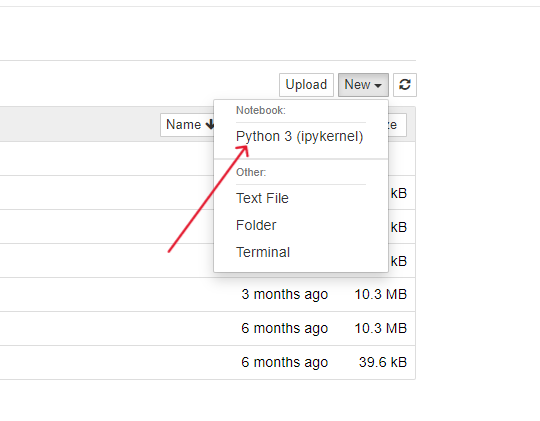Click the 10.3 MB size in 3 months row

tap(381, 294)
